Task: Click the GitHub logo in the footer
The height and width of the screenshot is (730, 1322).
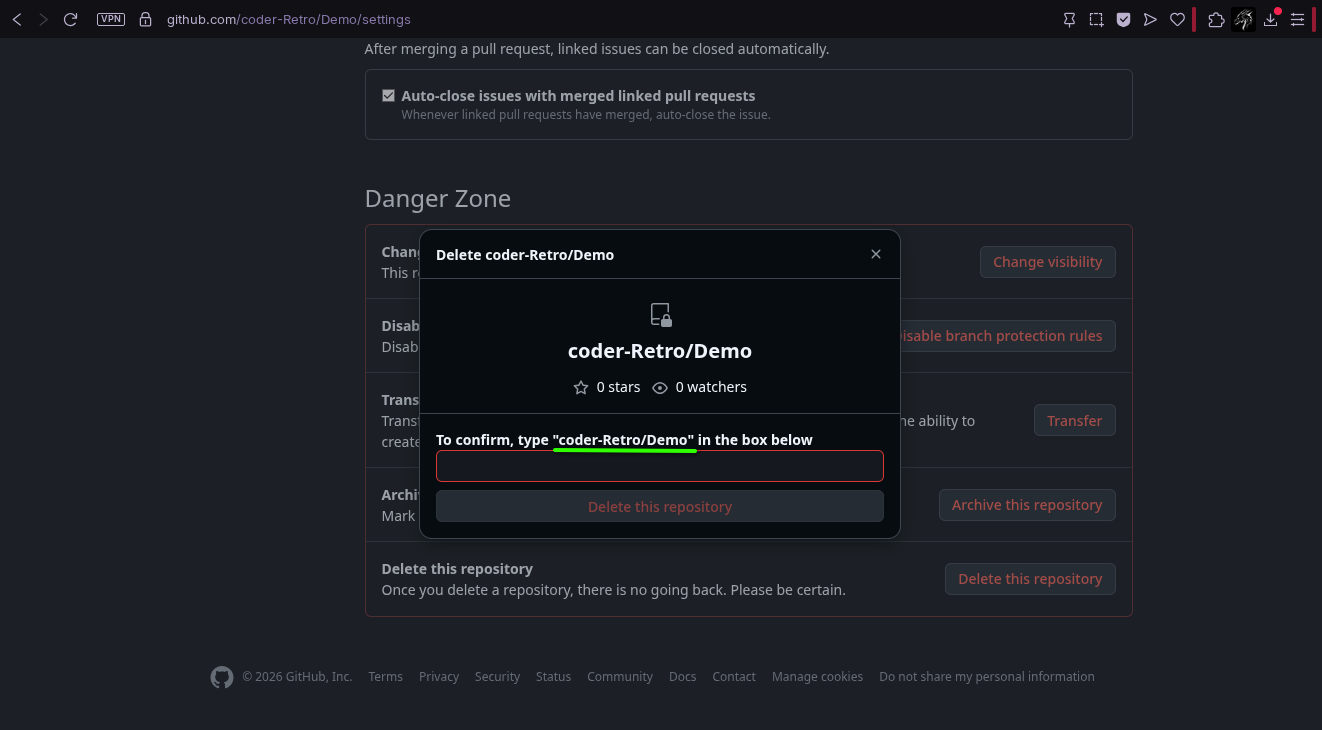Action: click(222, 677)
